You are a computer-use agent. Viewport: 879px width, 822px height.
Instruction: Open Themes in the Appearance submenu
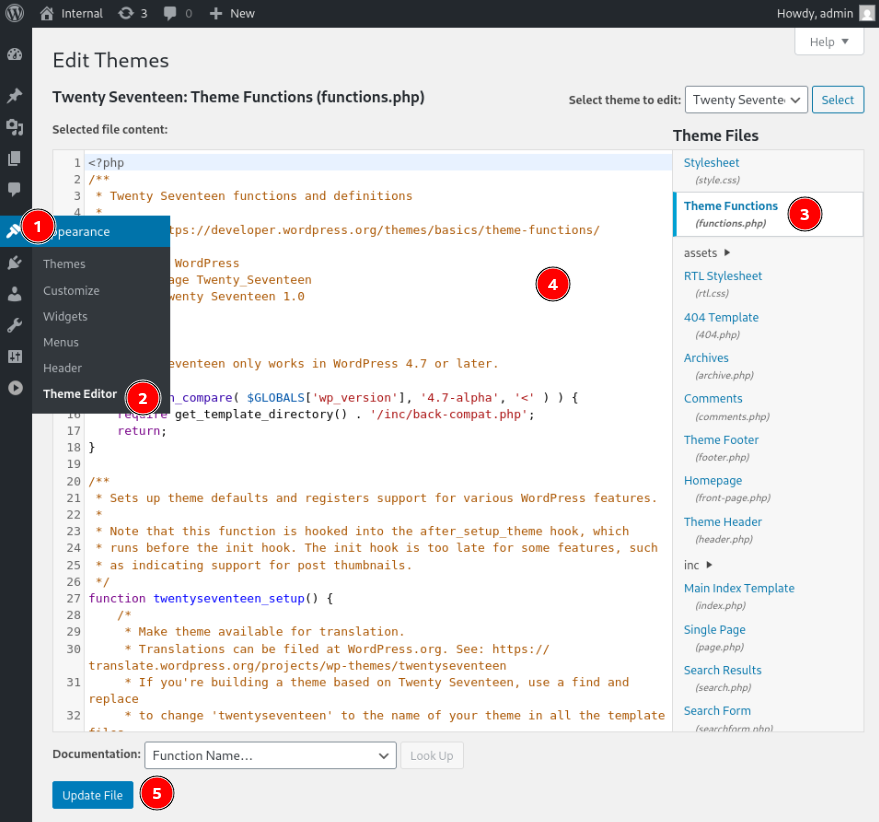64,264
